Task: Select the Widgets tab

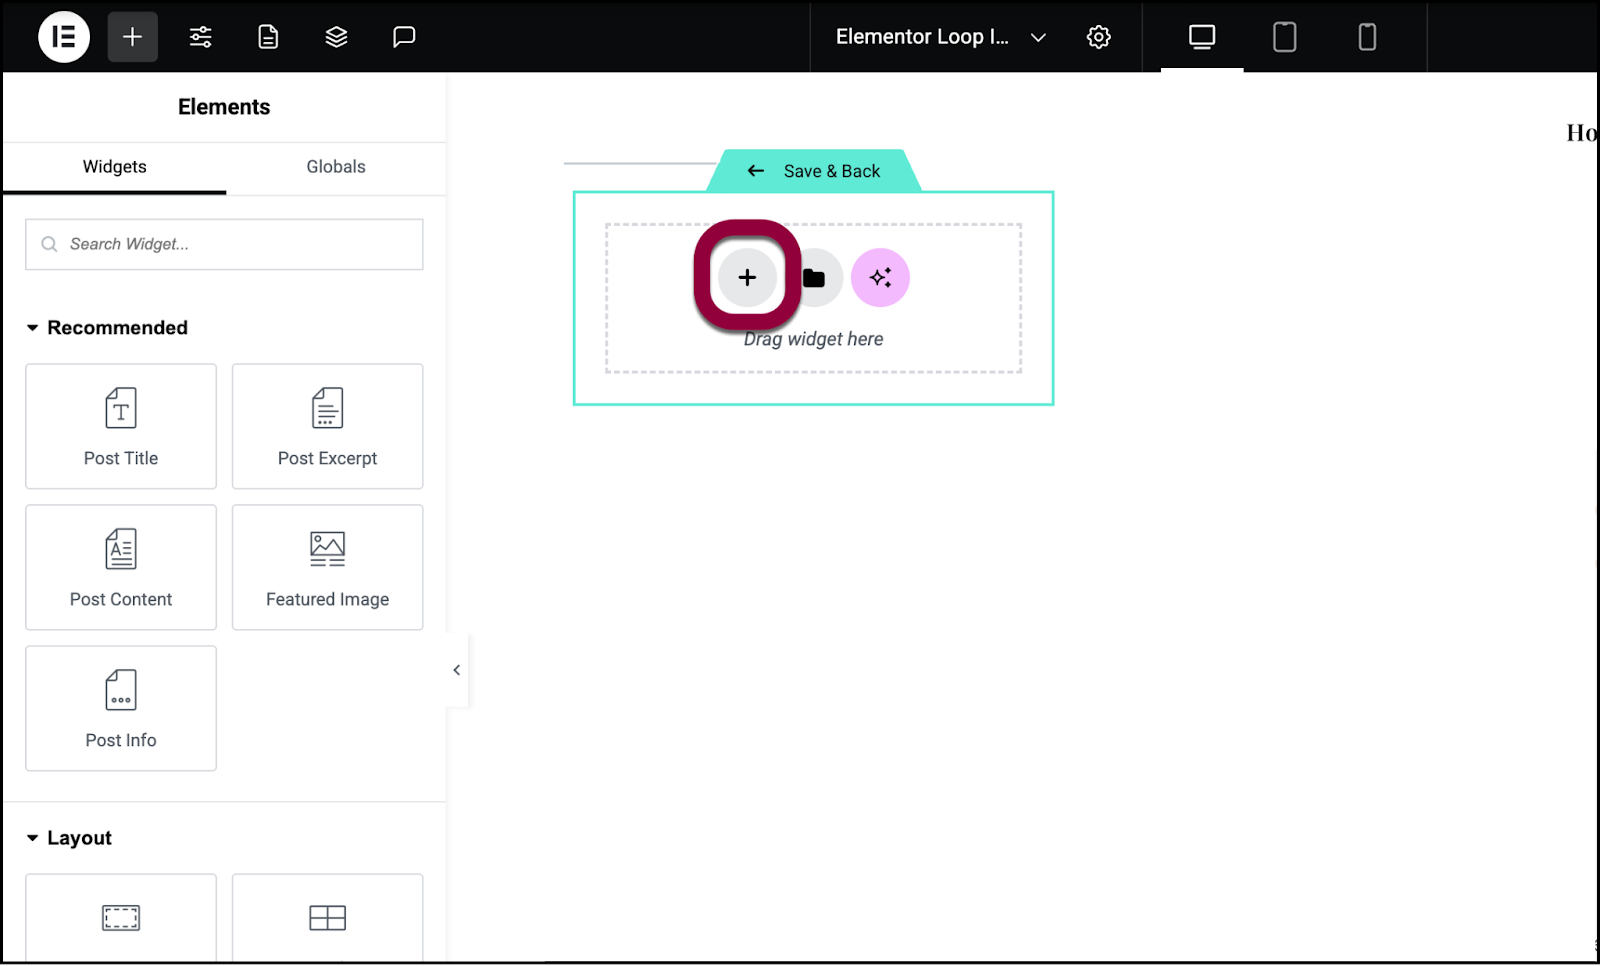Action: click(114, 167)
